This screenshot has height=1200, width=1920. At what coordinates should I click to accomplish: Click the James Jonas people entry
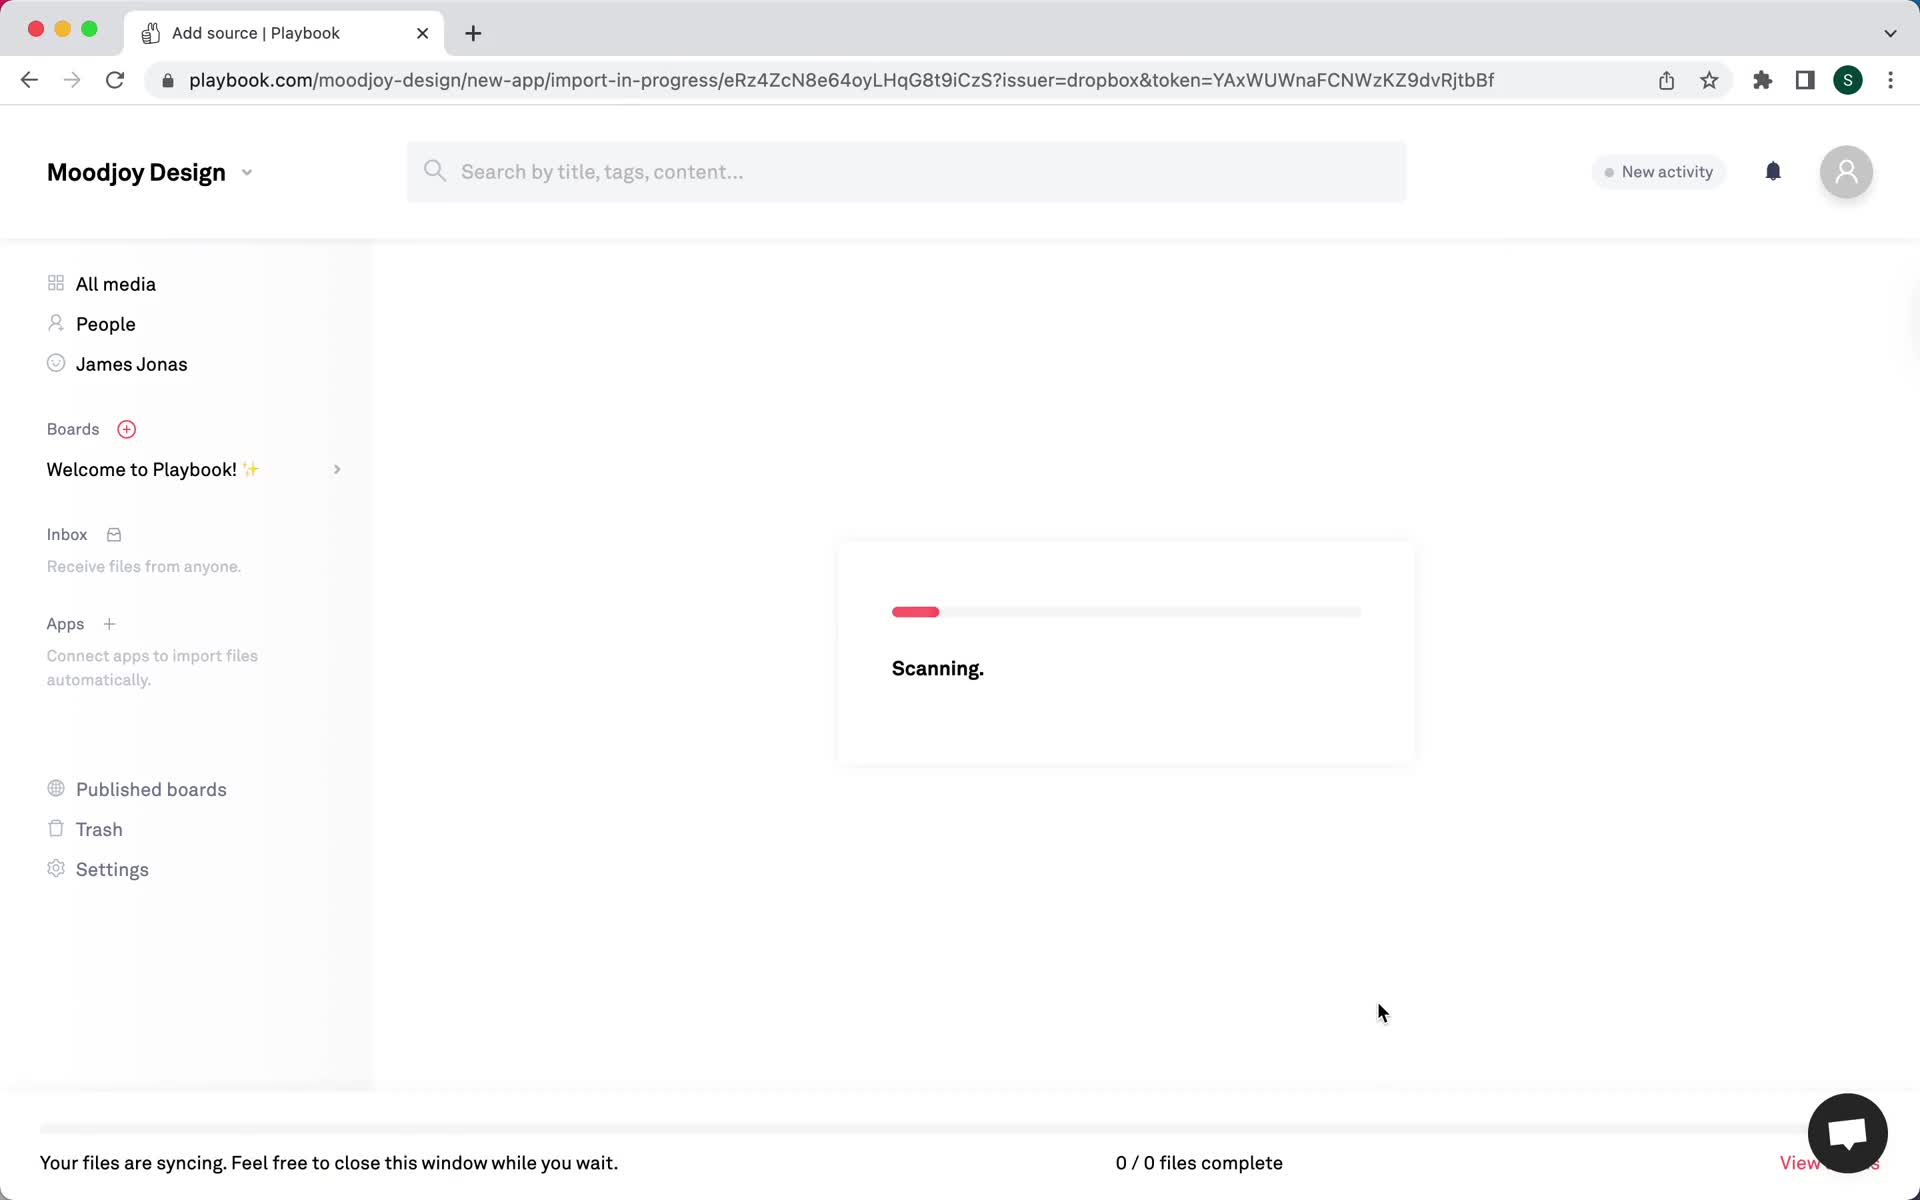[x=131, y=362]
